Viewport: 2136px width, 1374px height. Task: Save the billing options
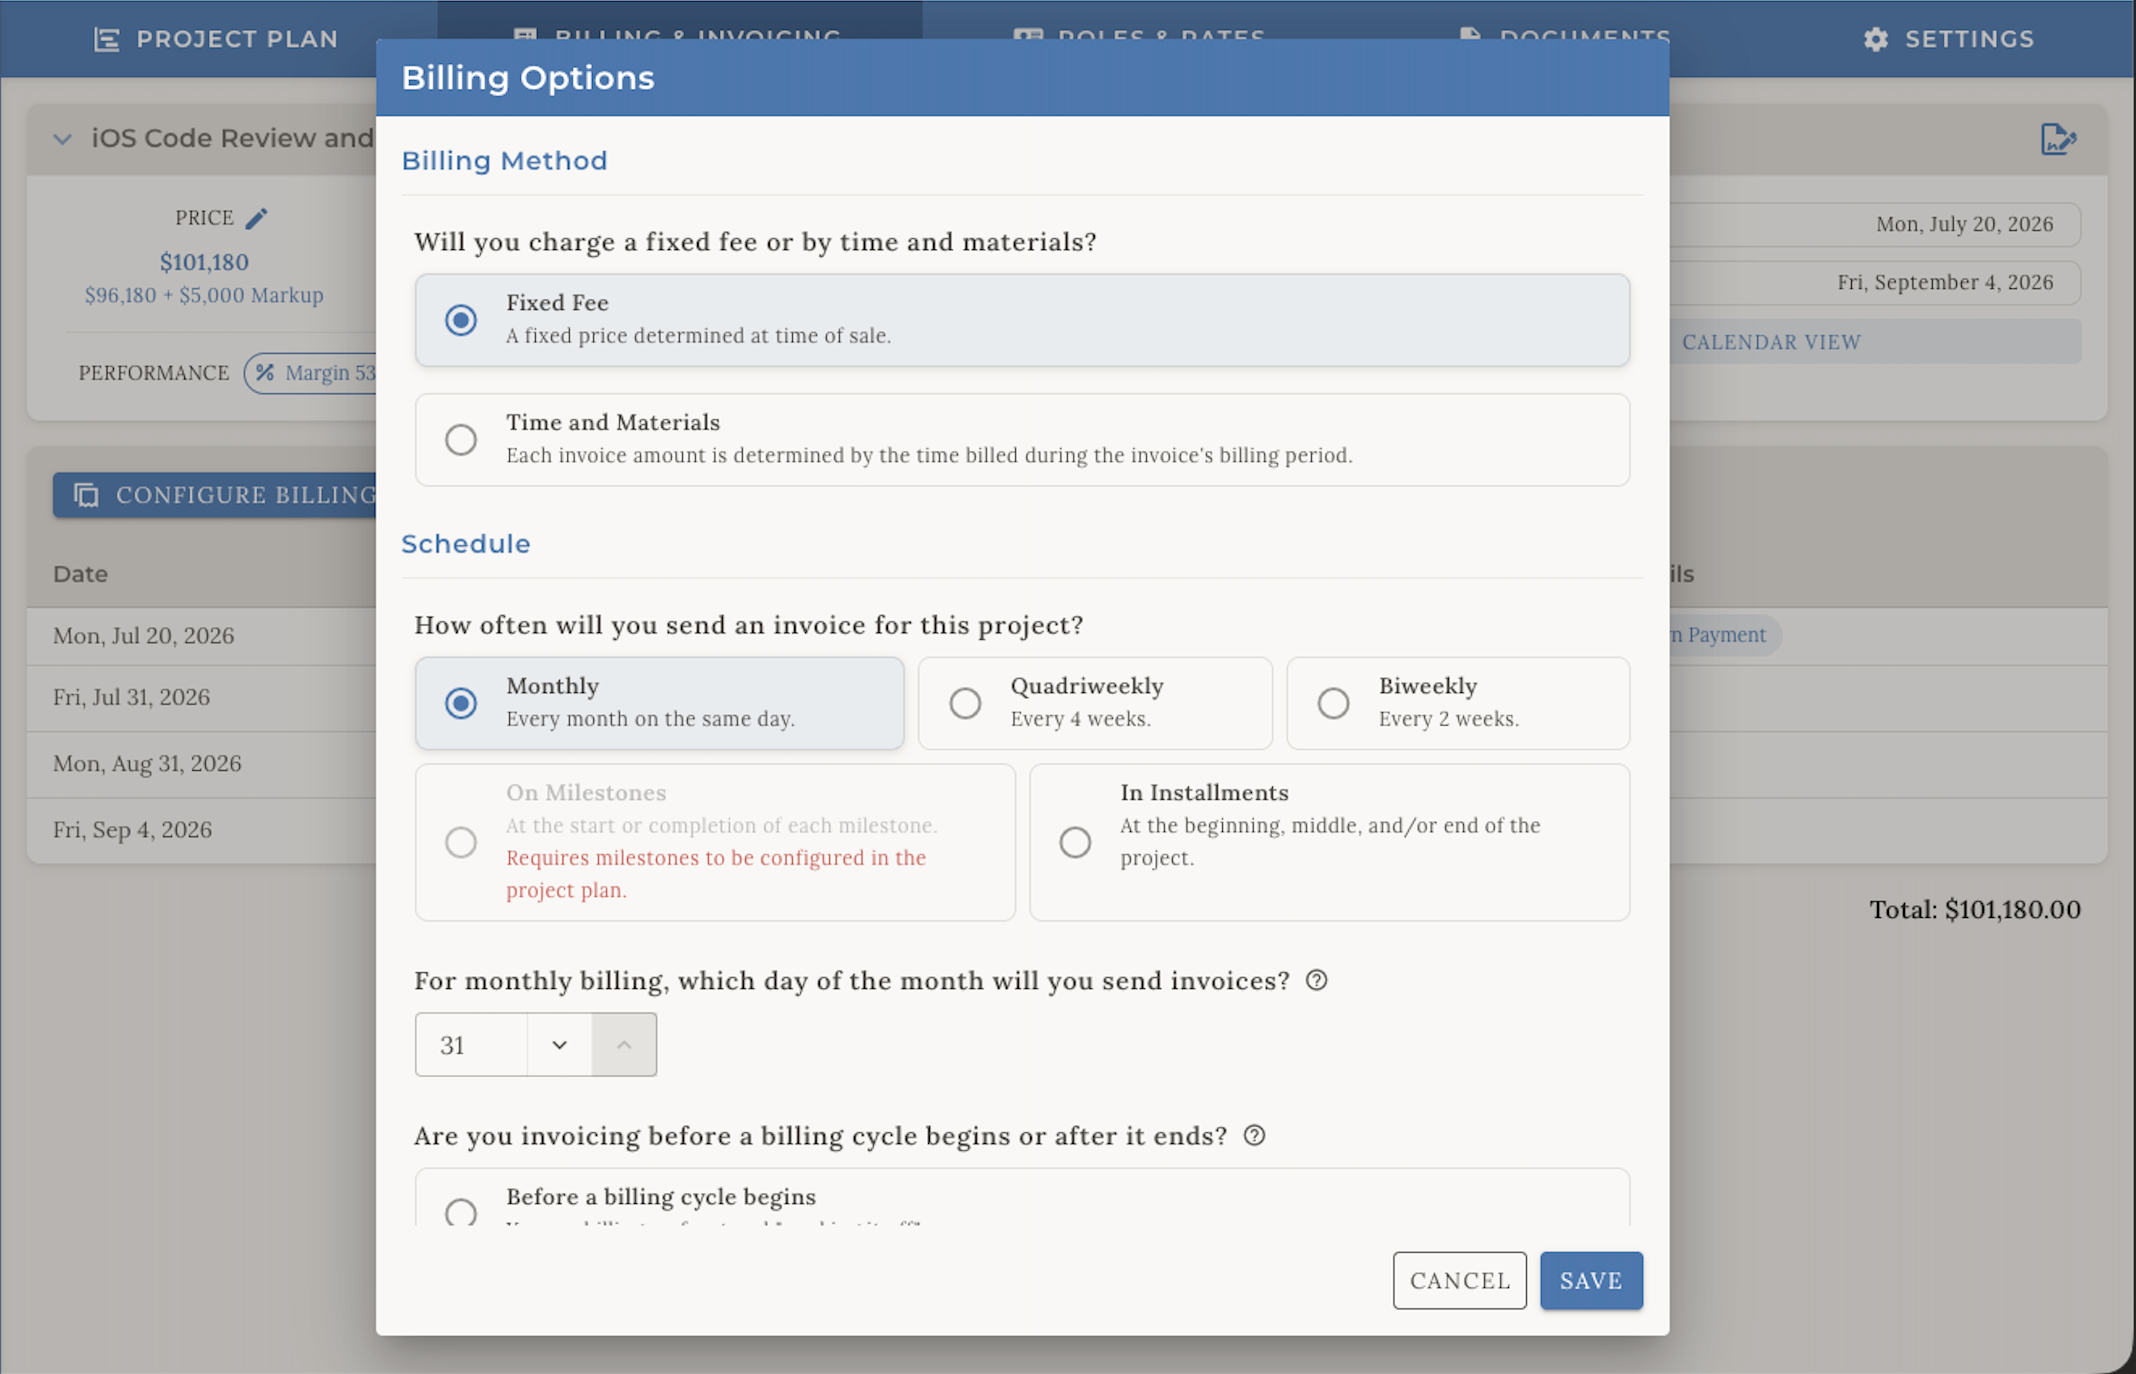1591,1280
